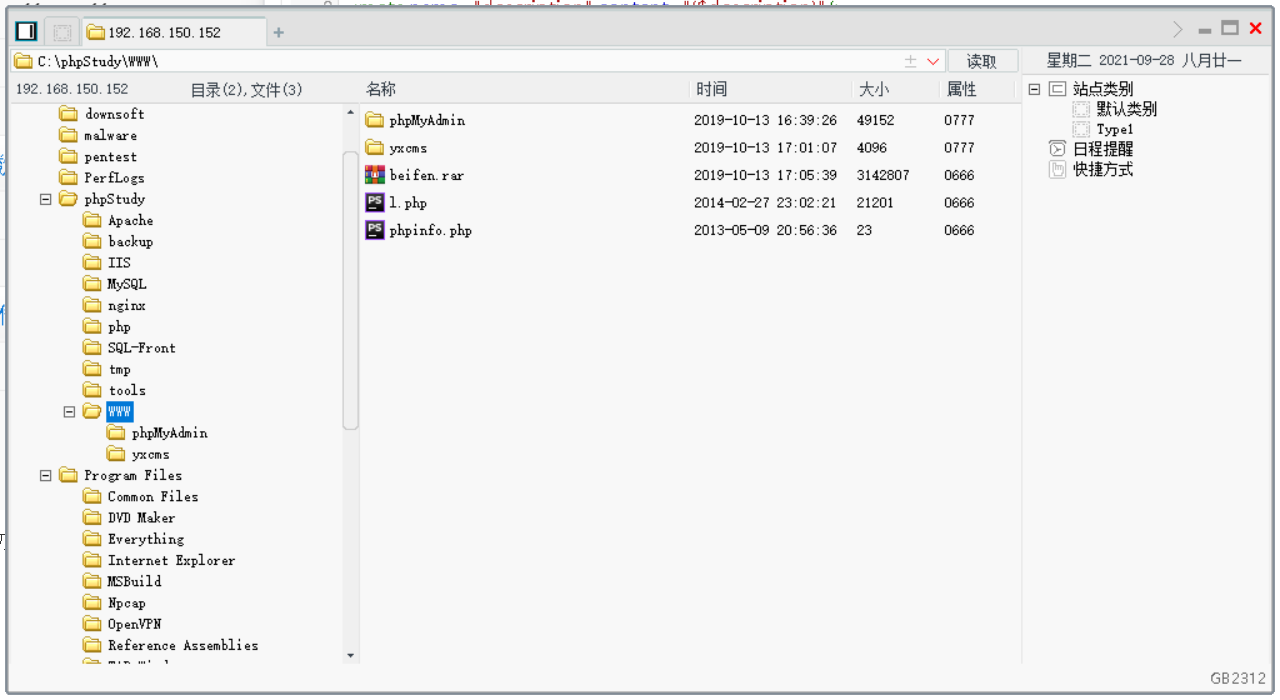Select the malware folder in the tree
The image size is (1280, 700).
pyautogui.click(x=110, y=135)
